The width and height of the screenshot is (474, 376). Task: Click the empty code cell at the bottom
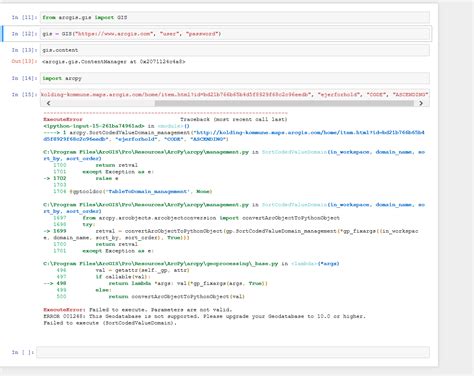[233, 352]
